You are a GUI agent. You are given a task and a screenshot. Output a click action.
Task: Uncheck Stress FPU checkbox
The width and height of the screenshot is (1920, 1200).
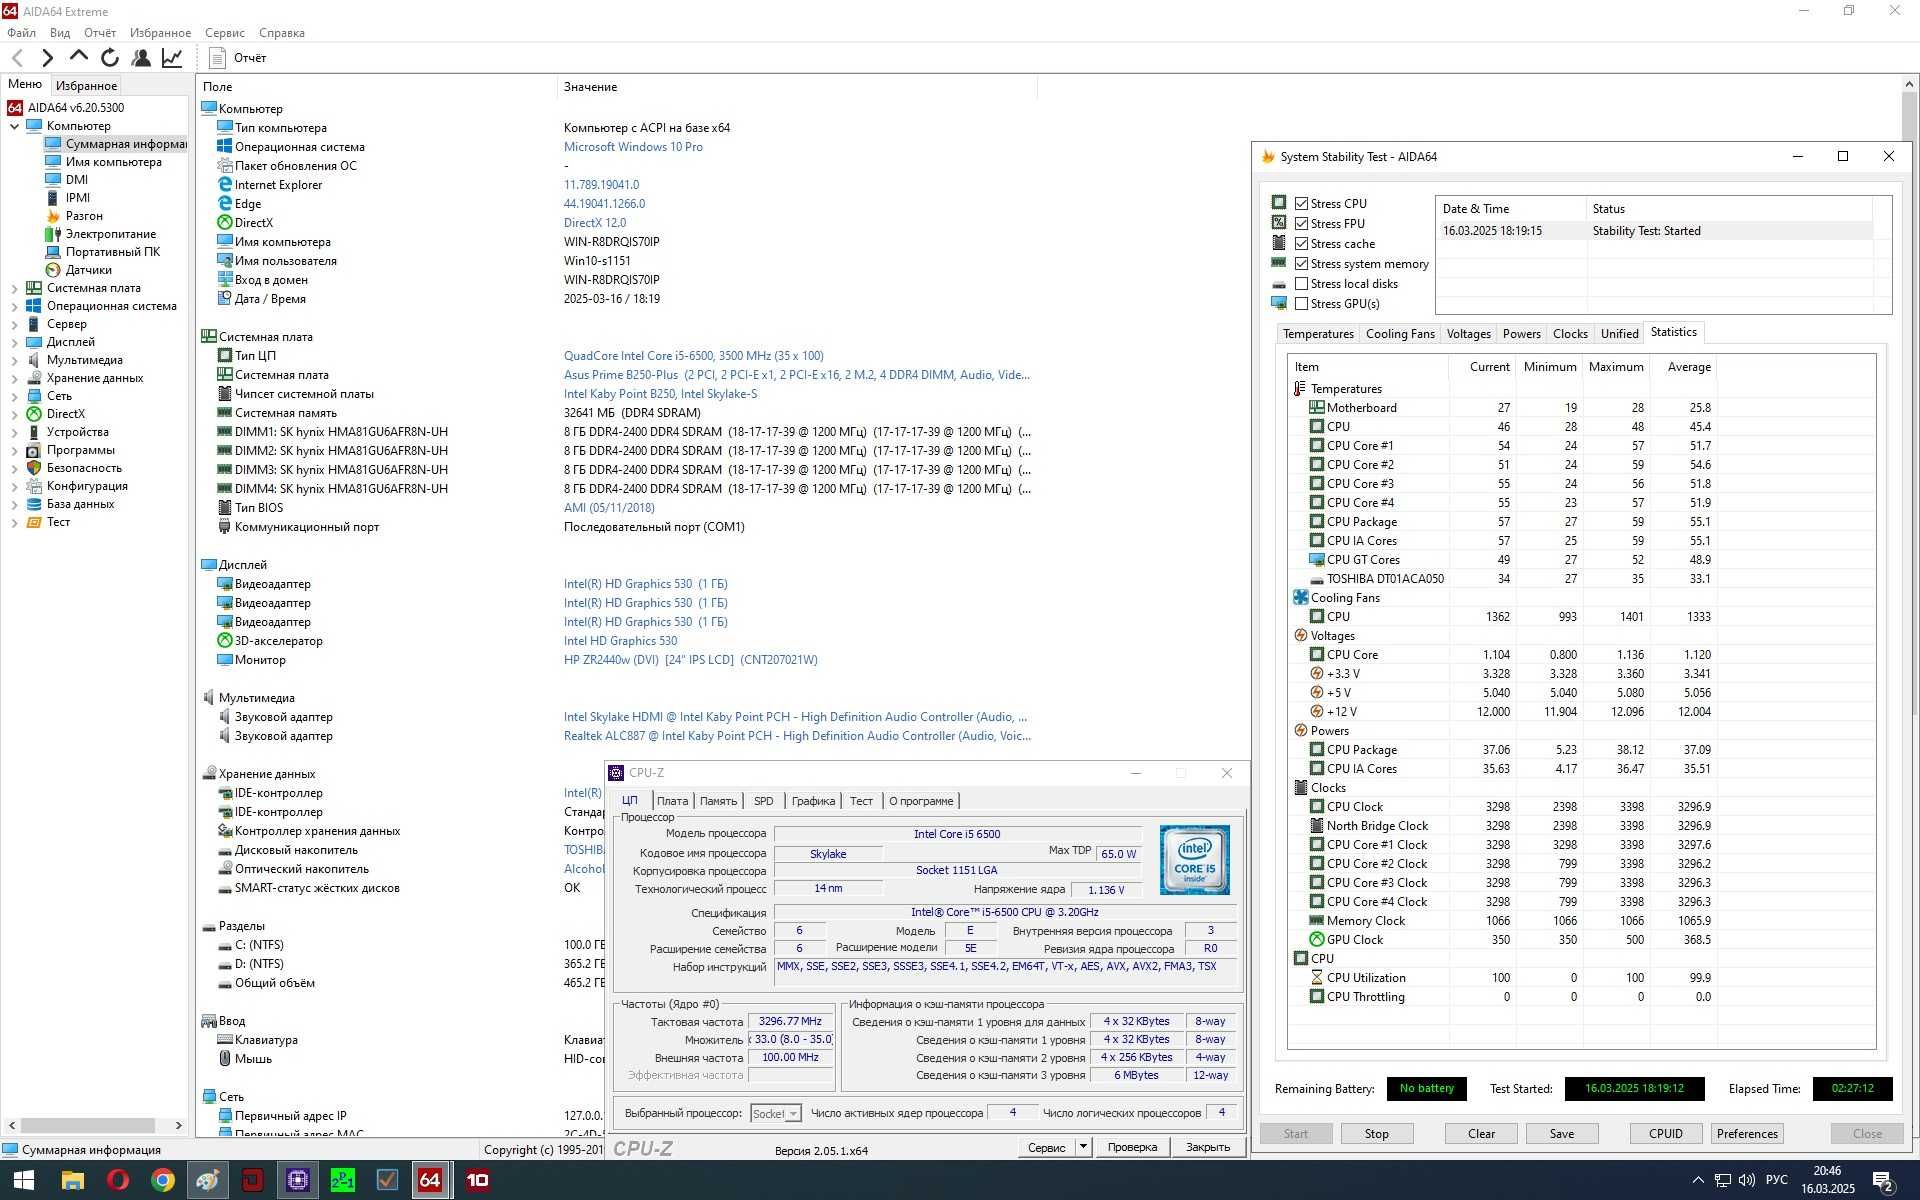point(1301,223)
